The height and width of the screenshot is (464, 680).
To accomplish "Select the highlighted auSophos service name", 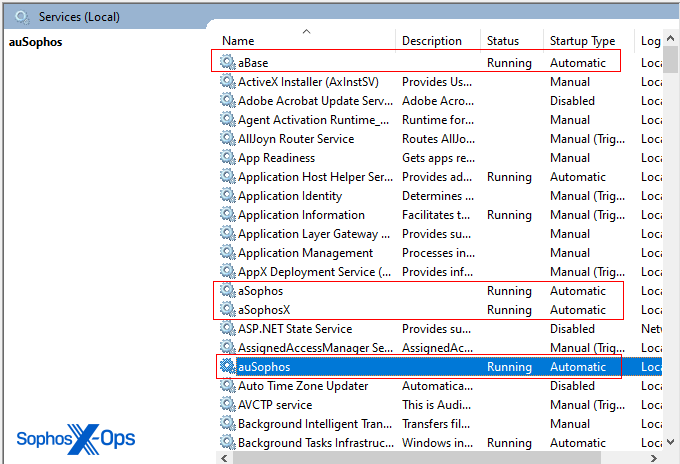I will coord(264,367).
